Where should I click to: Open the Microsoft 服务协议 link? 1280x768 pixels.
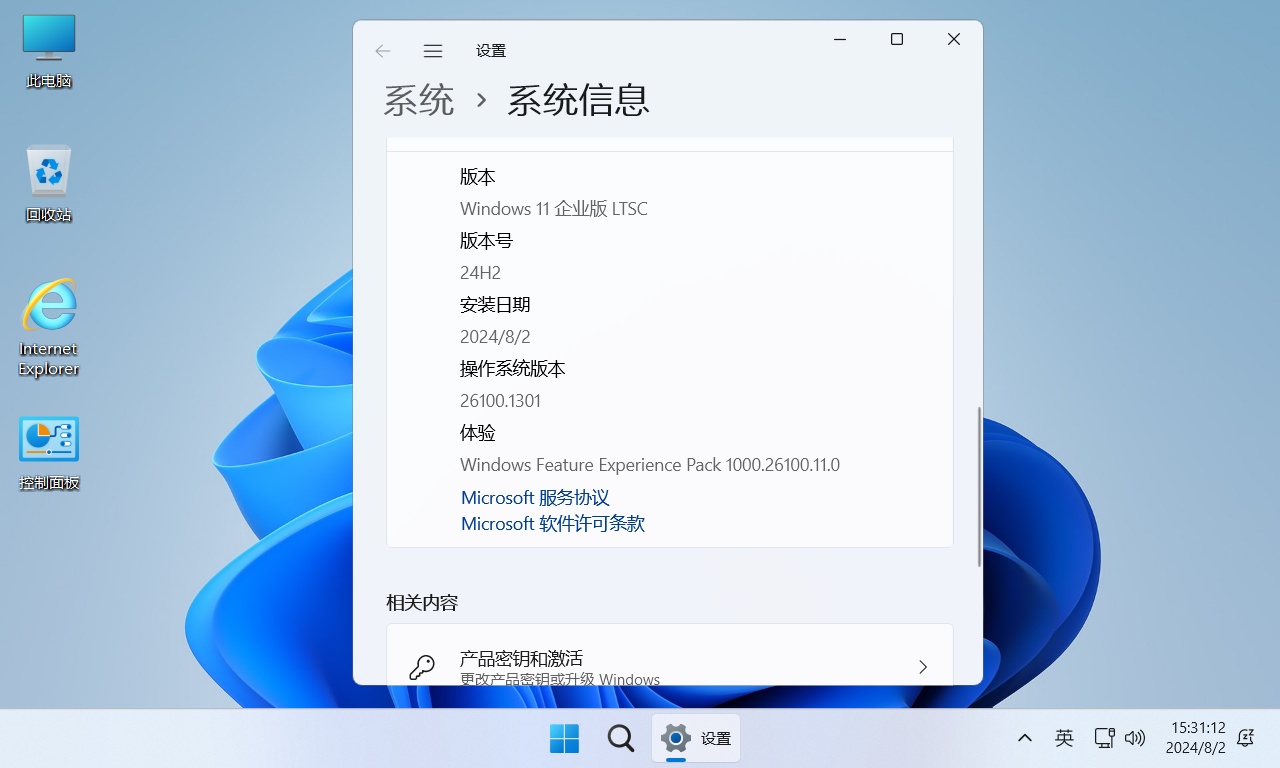tap(535, 497)
